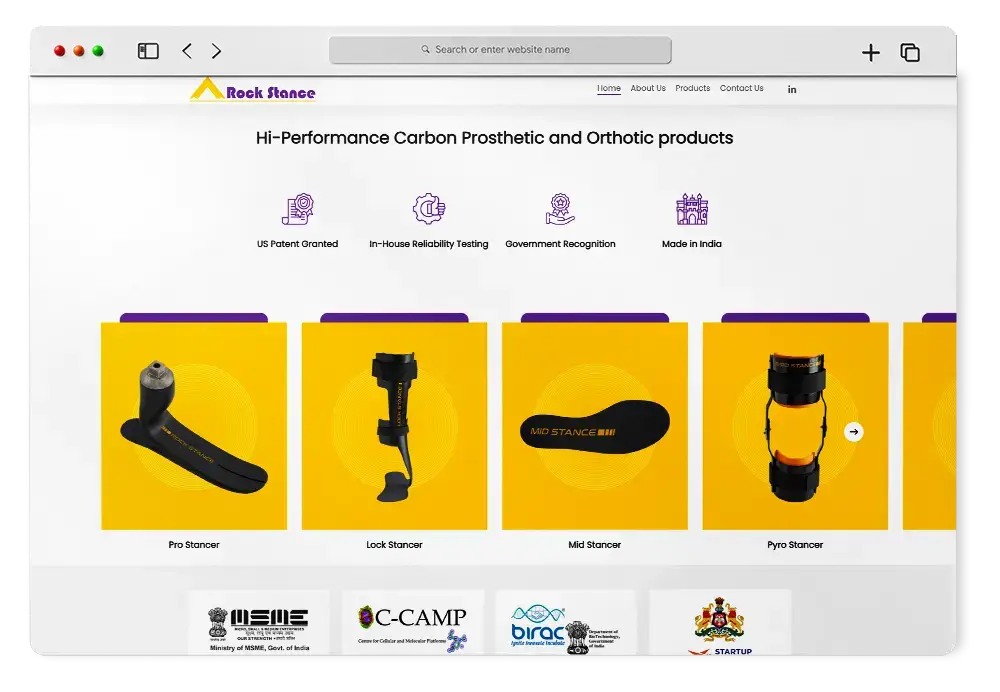Click the Made in India label

[x=692, y=244]
